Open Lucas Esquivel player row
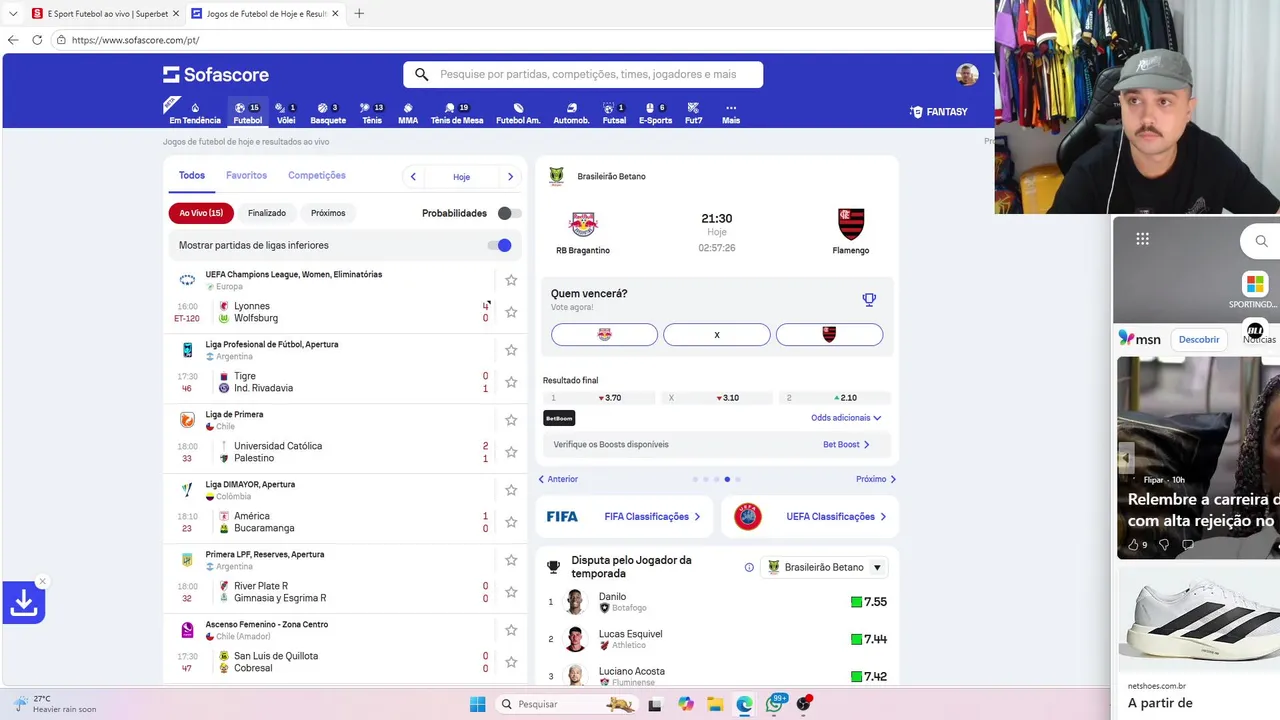This screenshot has height=720, width=1280. (x=717, y=639)
